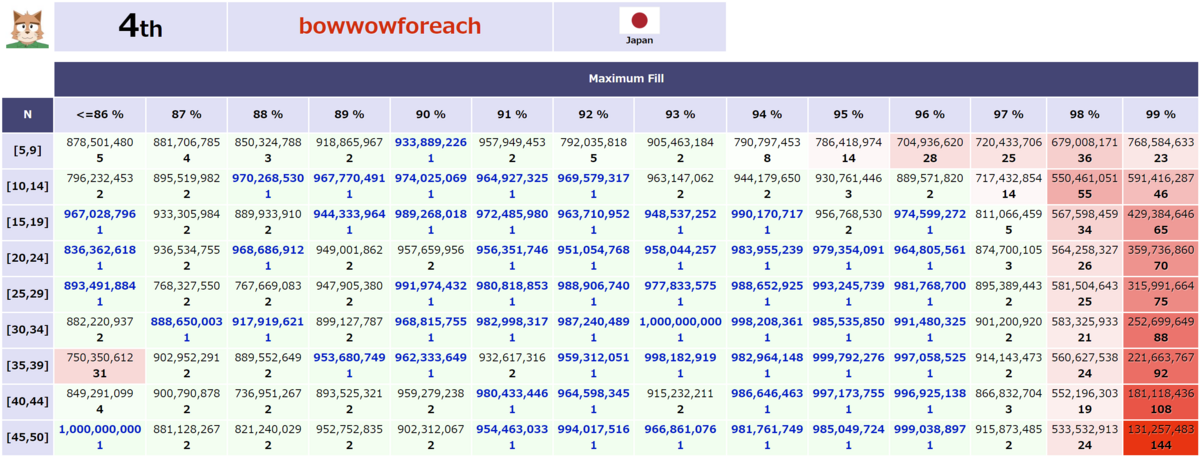Click the score 252,699,649 cell
This screenshot has height=457, width=1200.
[x=1160, y=330]
